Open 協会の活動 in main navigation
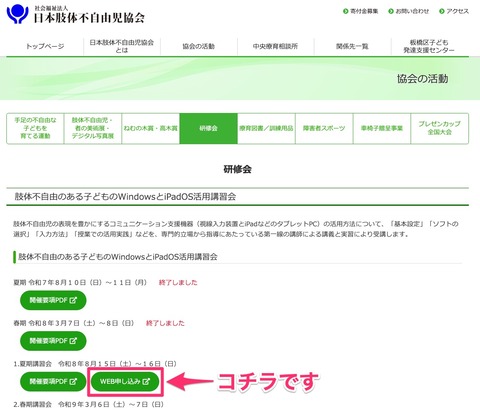The width and height of the screenshot is (480, 418). [199, 46]
